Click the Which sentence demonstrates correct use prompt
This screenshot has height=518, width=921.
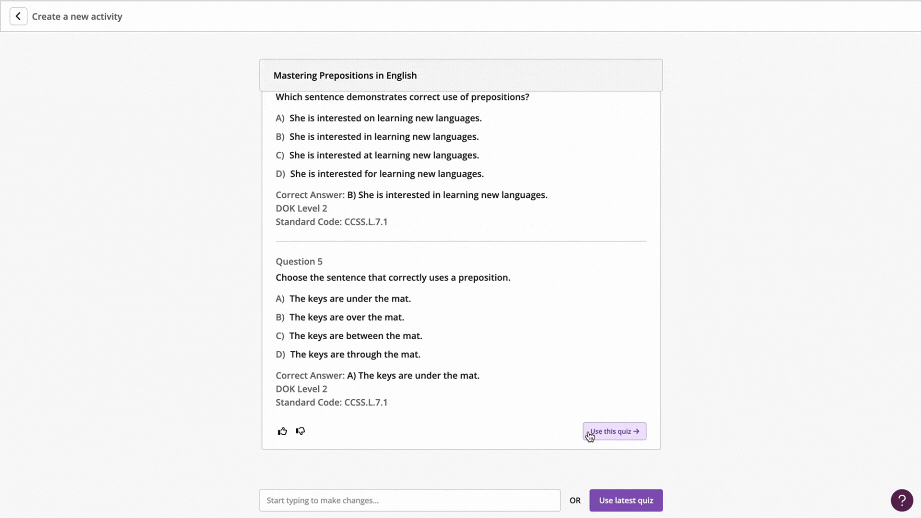(402, 97)
